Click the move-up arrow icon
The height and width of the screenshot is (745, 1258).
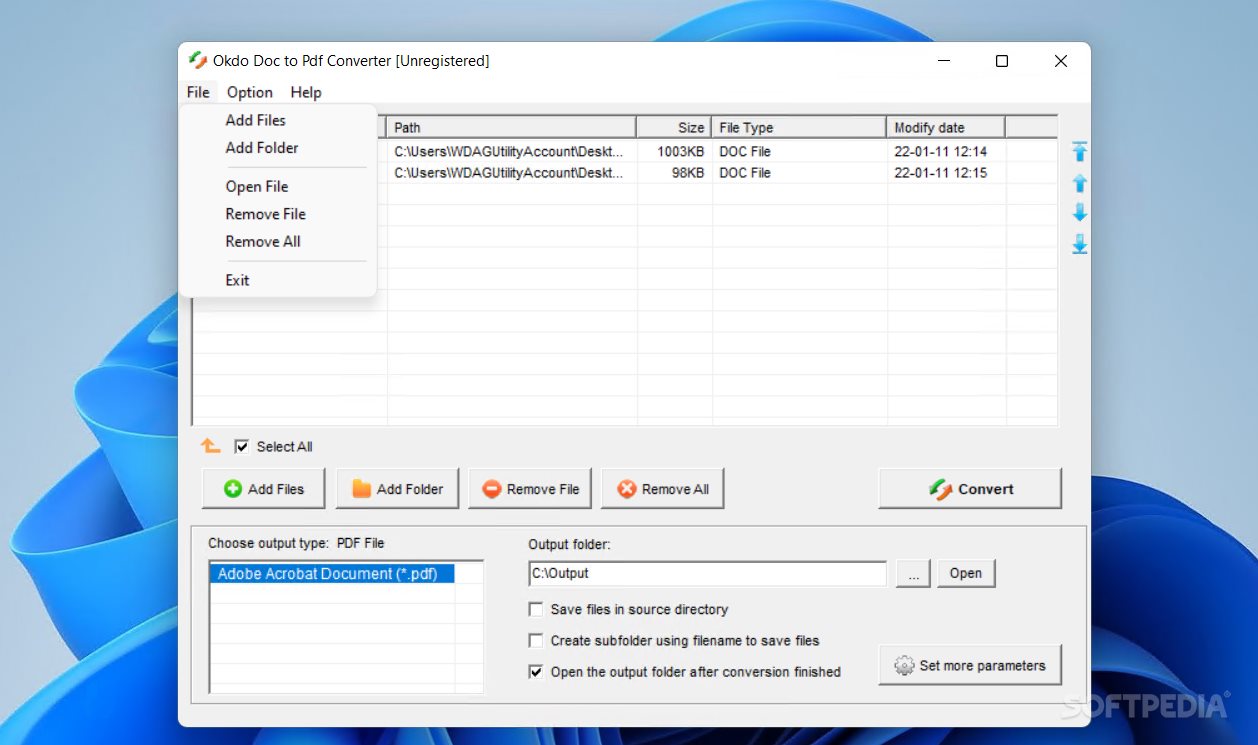click(x=1079, y=183)
